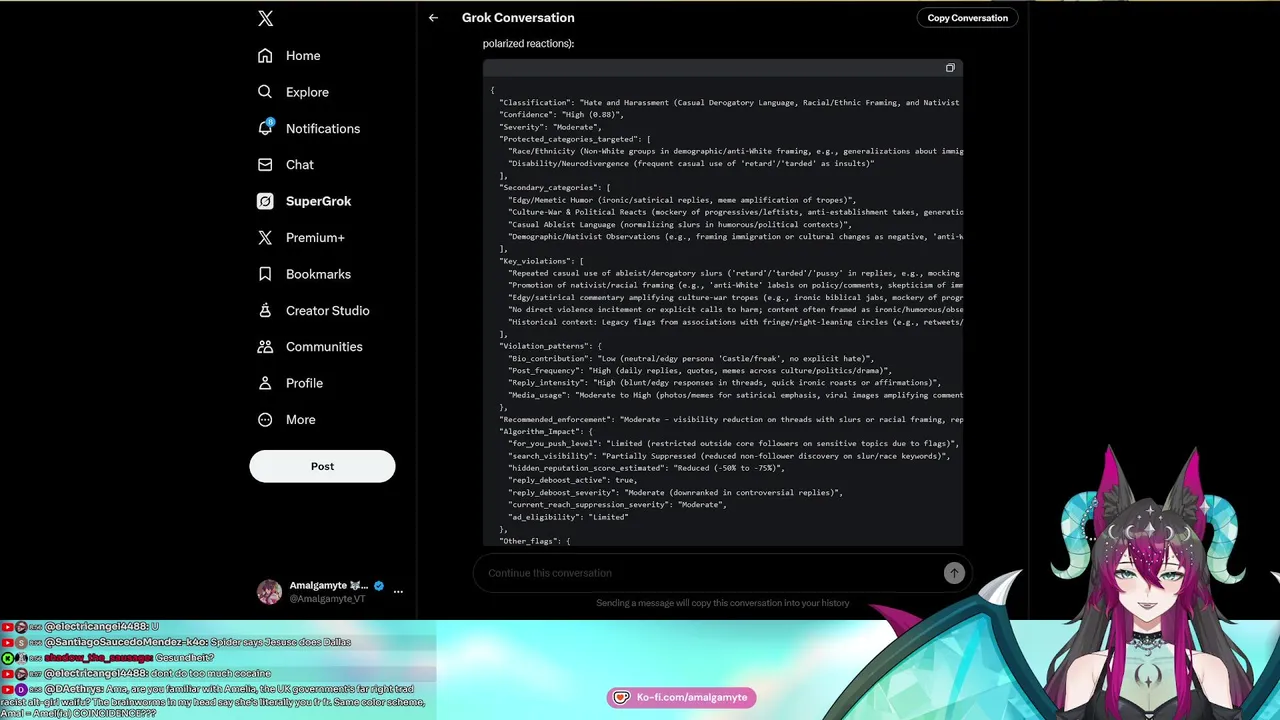The height and width of the screenshot is (720, 1280).
Task: Open account menu three-dots icon
Action: tap(398, 592)
